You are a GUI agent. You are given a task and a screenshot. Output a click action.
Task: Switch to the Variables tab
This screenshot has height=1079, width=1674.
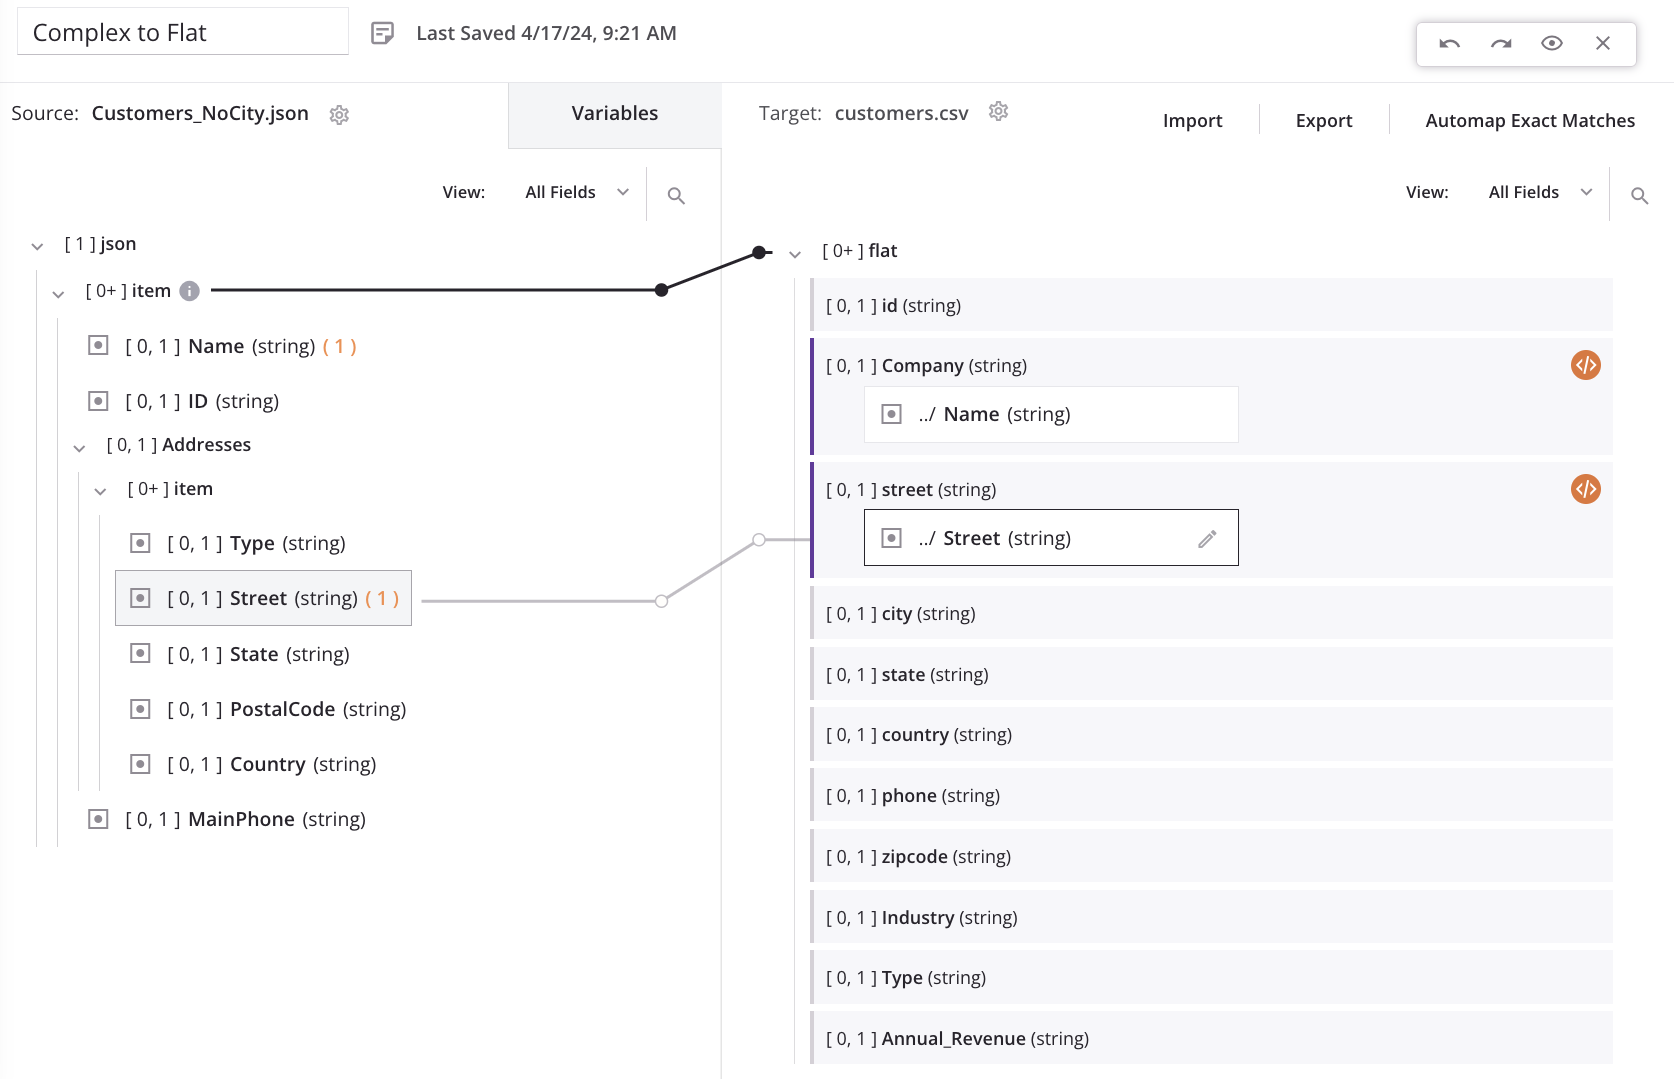click(614, 114)
